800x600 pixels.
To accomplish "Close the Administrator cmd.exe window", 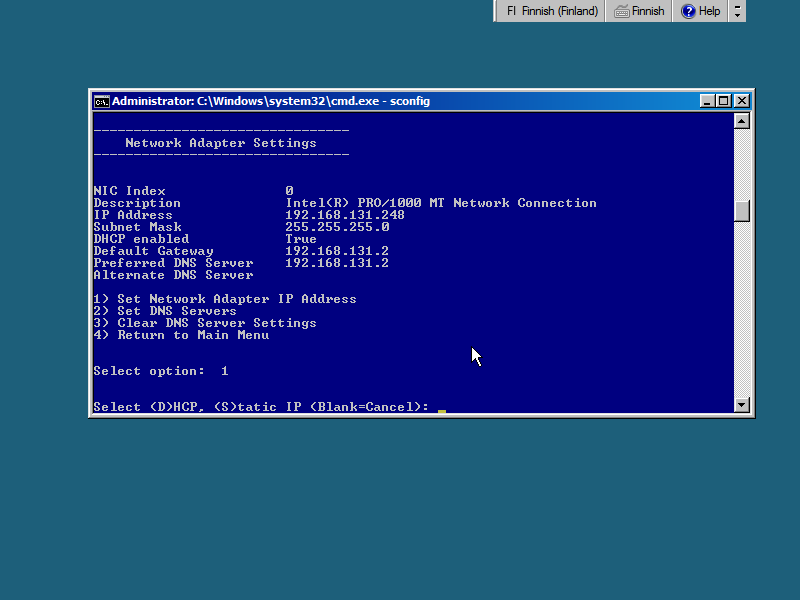I will tap(741, 101).
